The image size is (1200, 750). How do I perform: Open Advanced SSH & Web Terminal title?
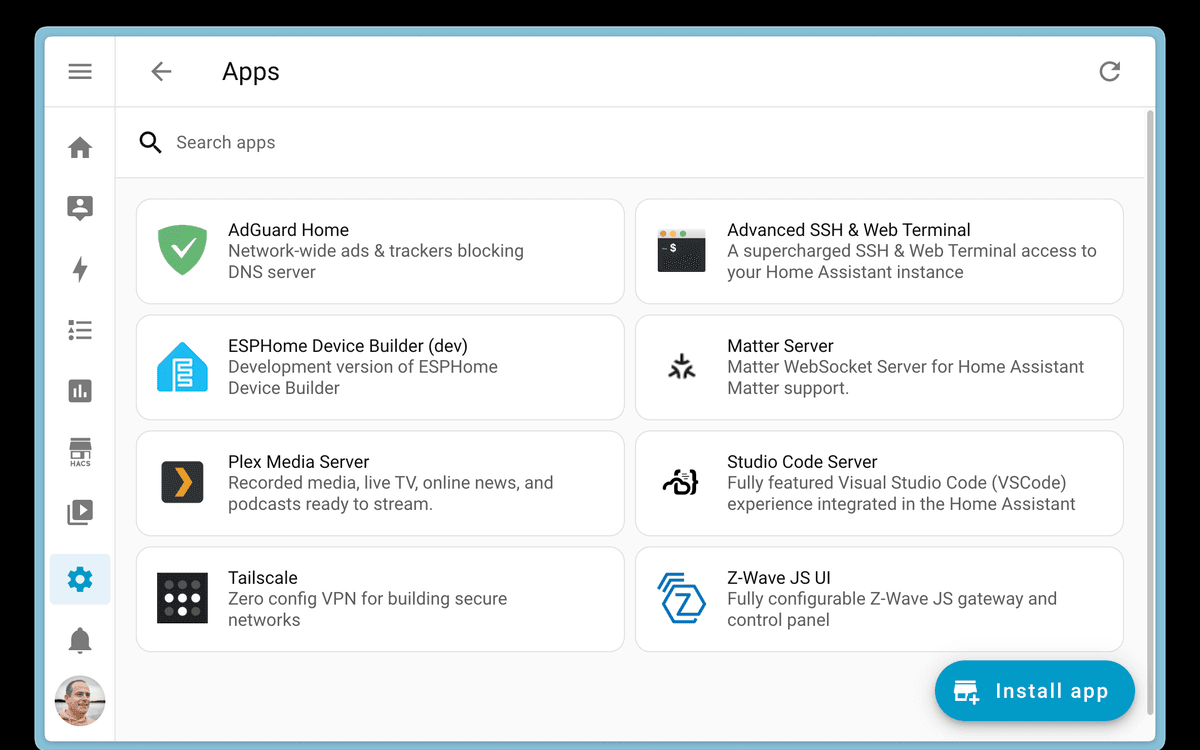[x=849, y=230]
